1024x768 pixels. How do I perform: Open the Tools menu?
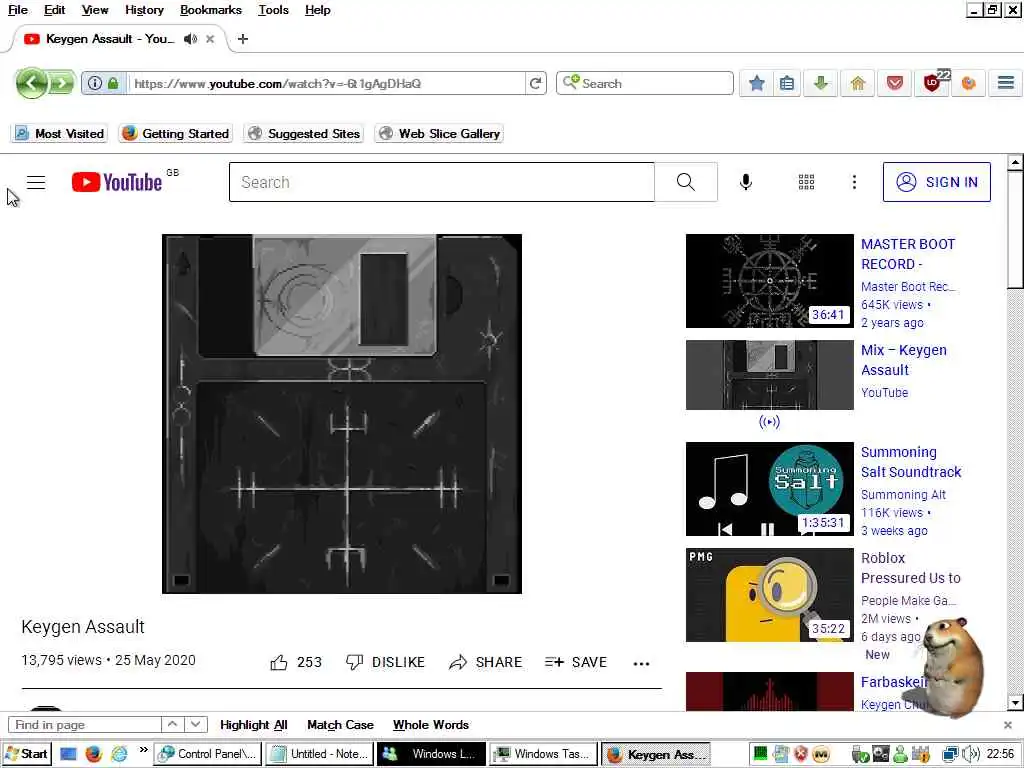(273, 10)
